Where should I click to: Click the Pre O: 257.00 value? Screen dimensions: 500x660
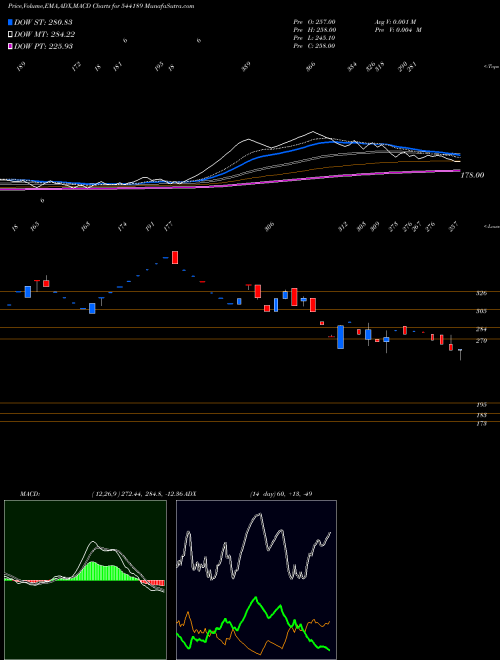coord(314,21)
